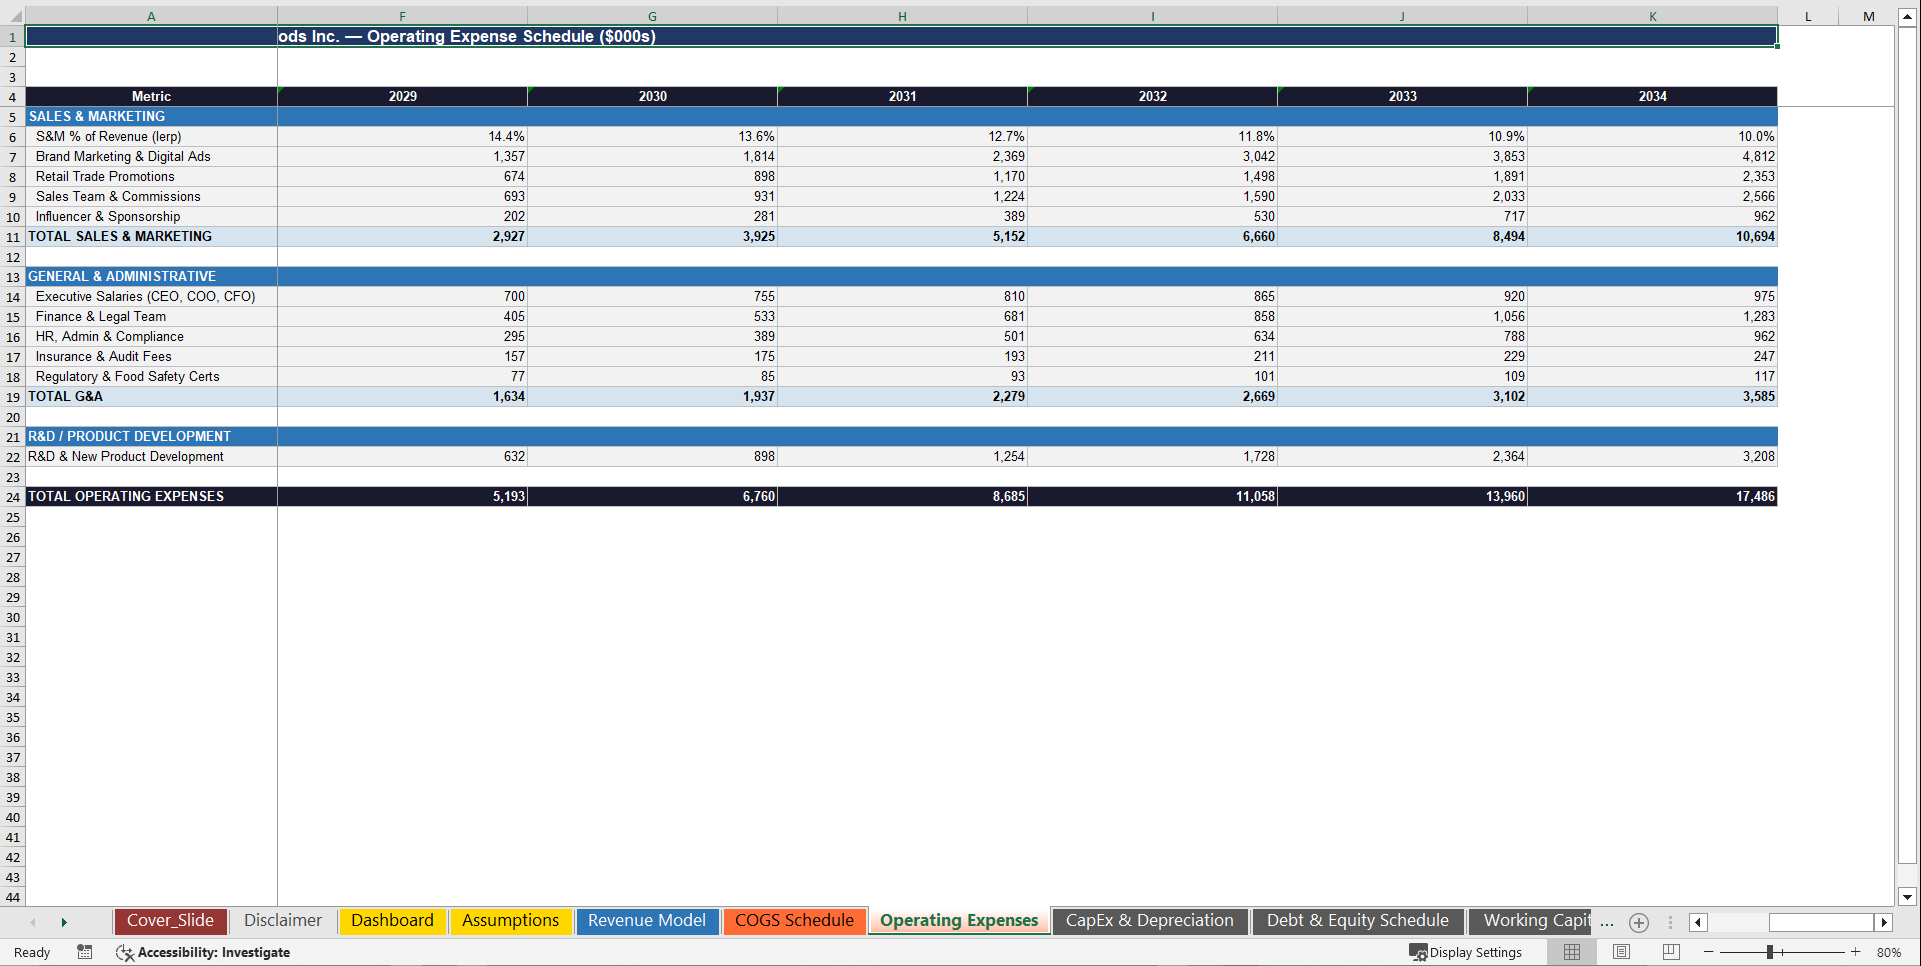Click the Zoom In plus icon
This screenshot has width=1921, height=966.
(x=1856, y=952)
